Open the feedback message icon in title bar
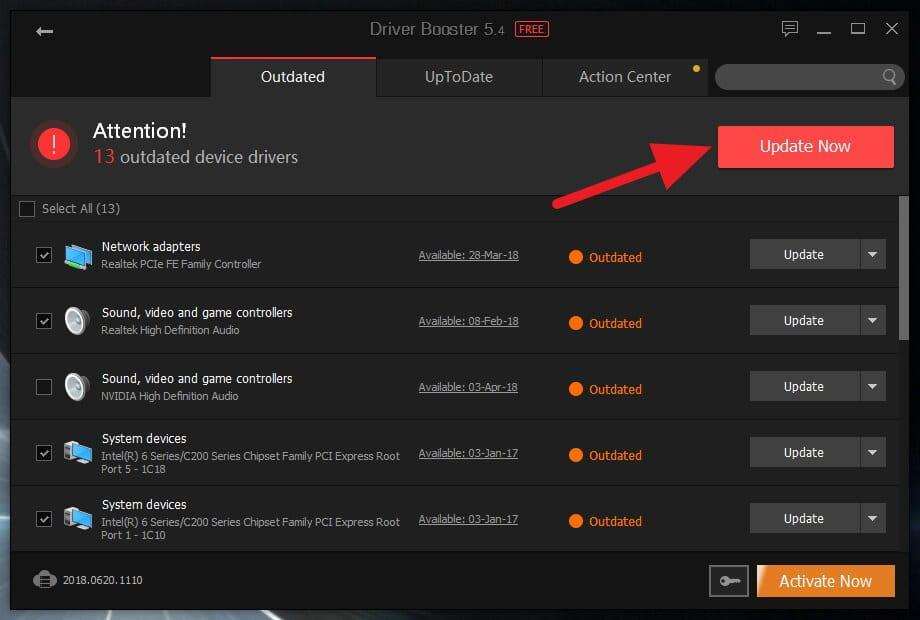The height and width of the screenshot is (620, 920). point(790,30)
